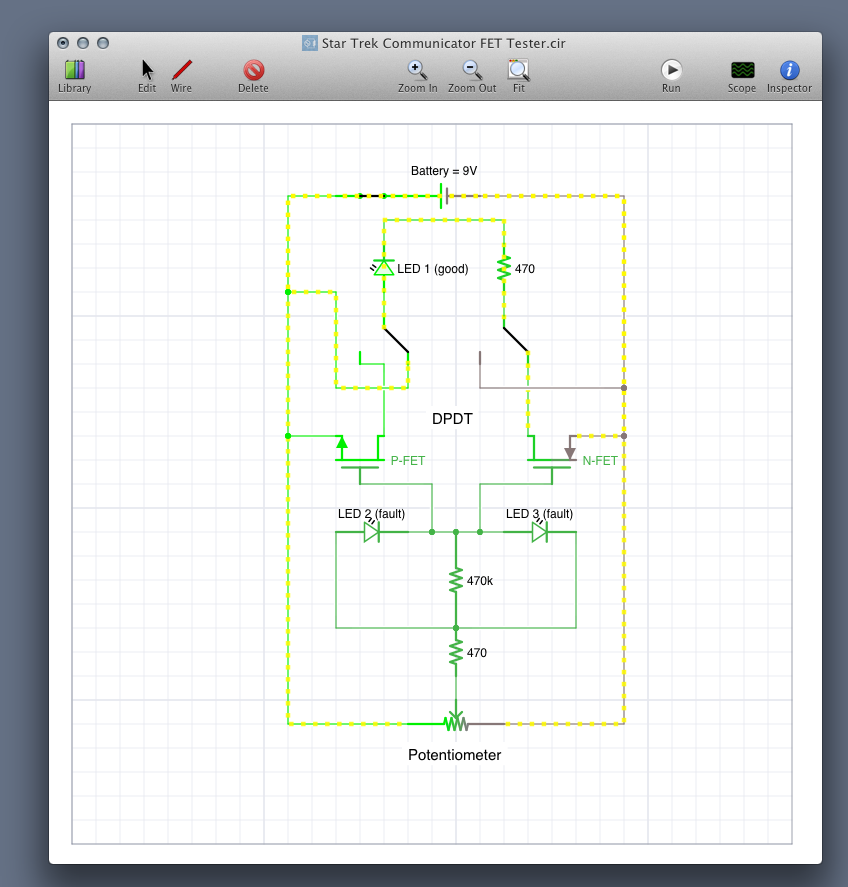Open the Inspector panel
The image size is (848, 887).
[789, 76]
